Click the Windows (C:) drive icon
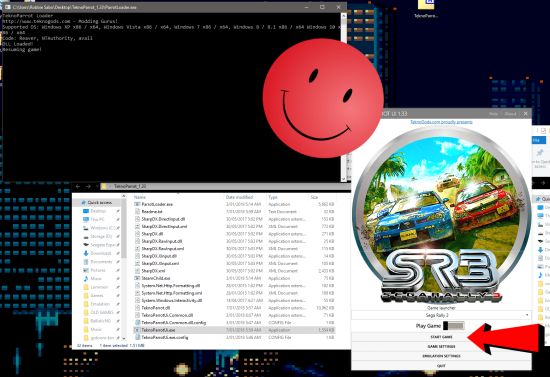This screenshot has width=550, height=377. point(86,228)
